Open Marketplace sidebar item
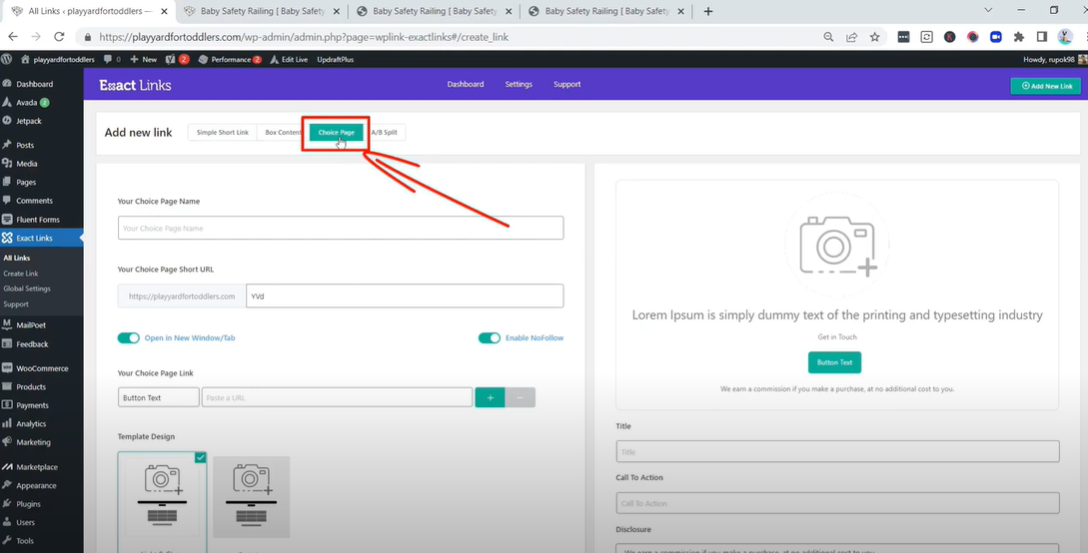The image size is (1088, 553). tap(37, 467)
